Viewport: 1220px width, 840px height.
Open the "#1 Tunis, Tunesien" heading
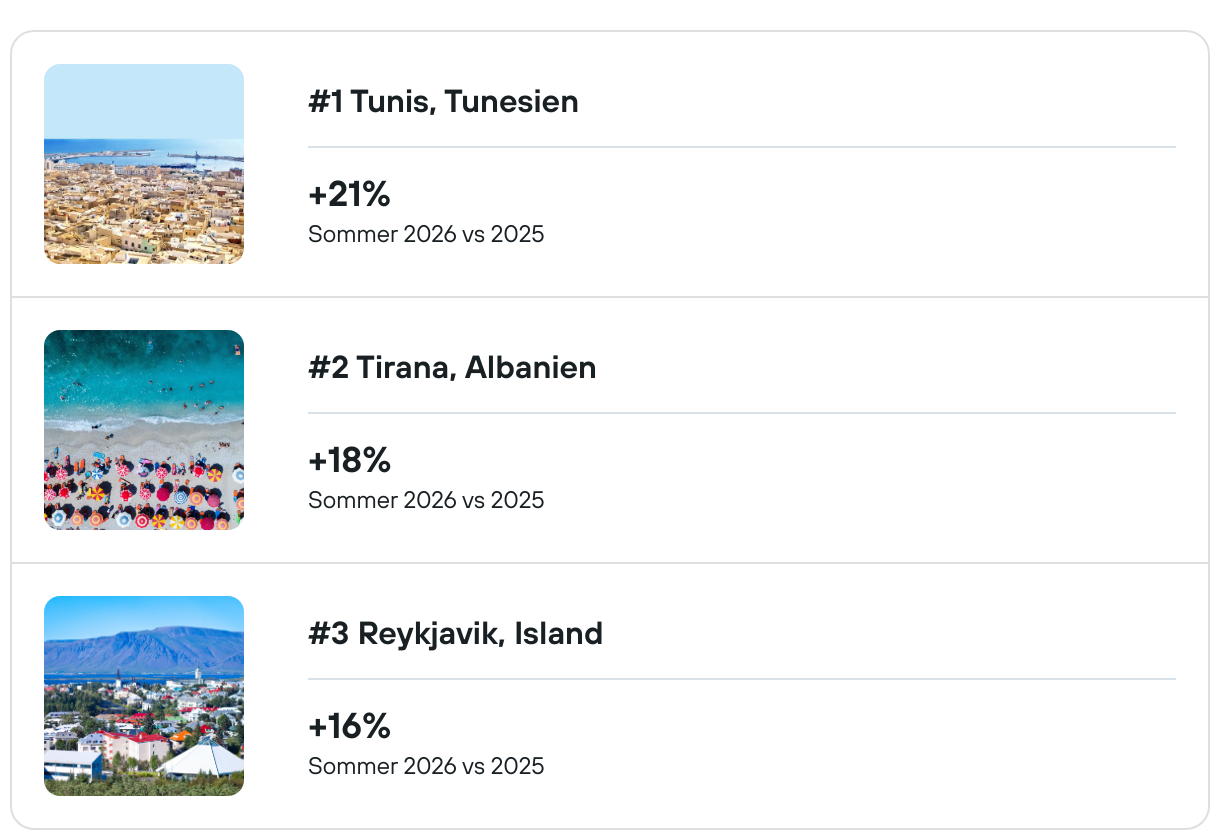click(x=443, y=102)
